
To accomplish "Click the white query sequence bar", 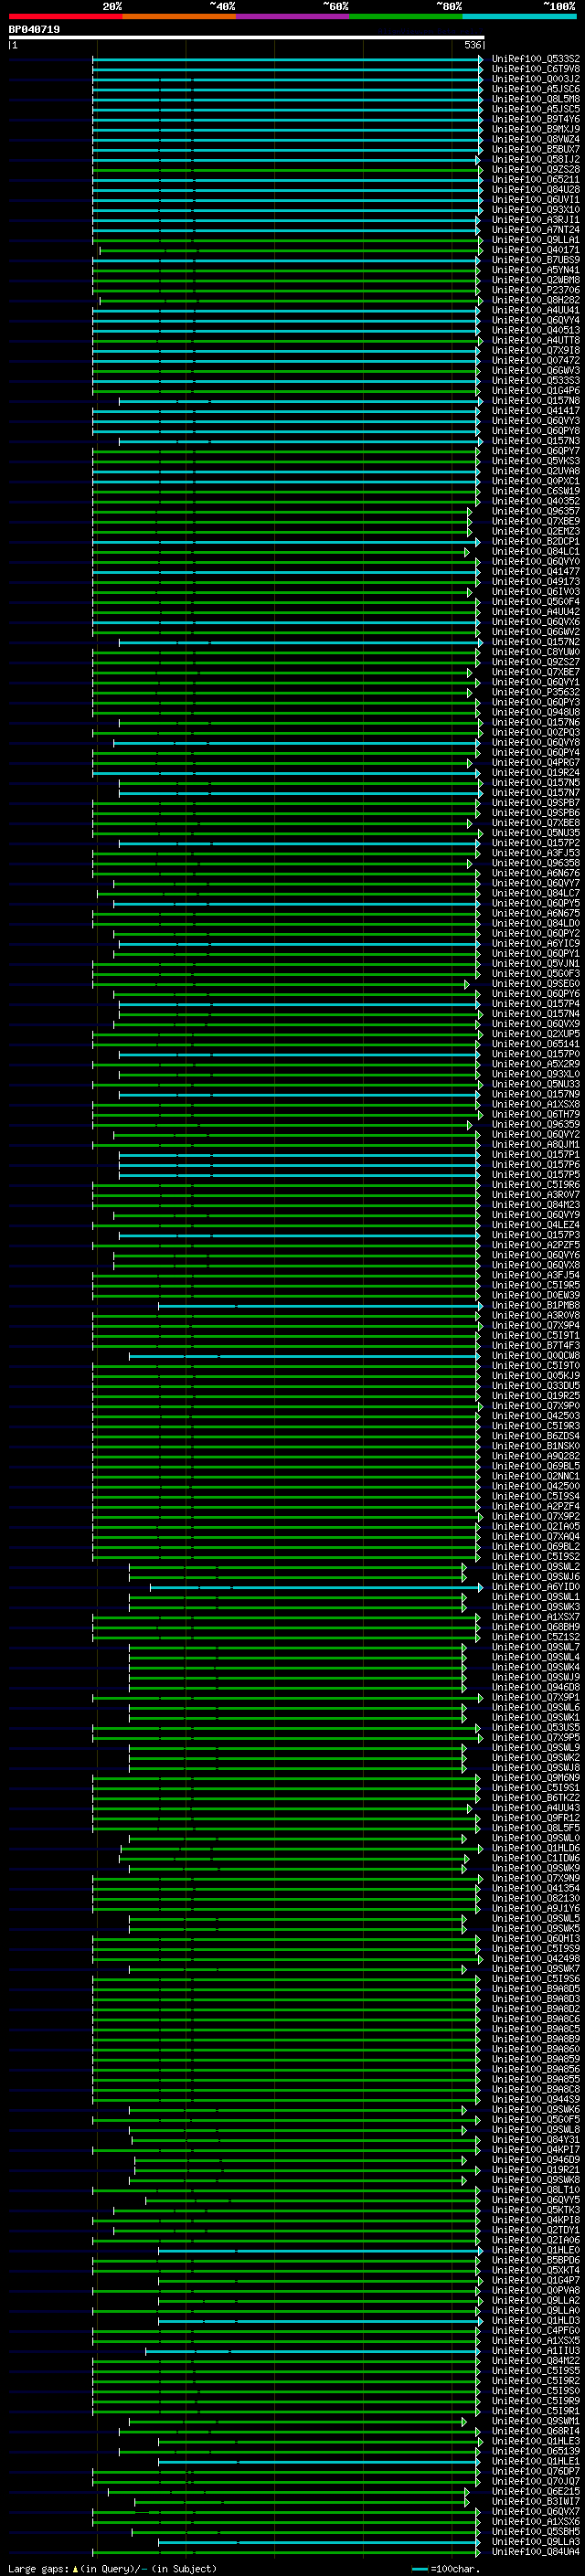I will [x=247, y=37].
